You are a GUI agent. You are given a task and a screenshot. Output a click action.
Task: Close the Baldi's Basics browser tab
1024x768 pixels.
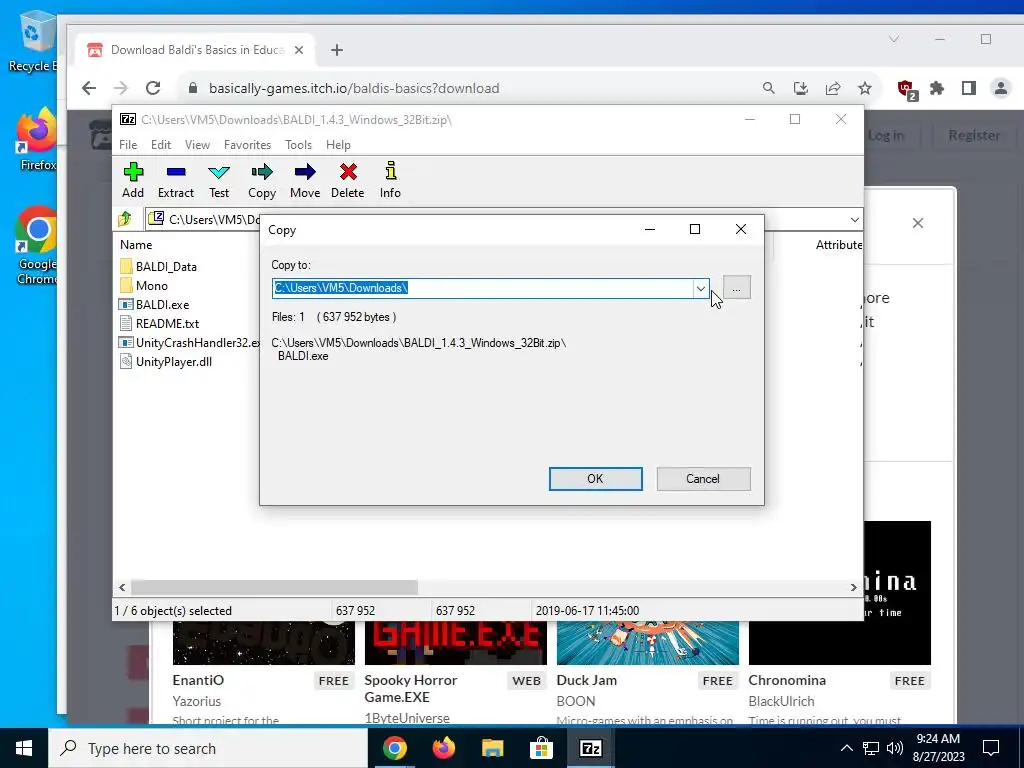click(298, 50)
